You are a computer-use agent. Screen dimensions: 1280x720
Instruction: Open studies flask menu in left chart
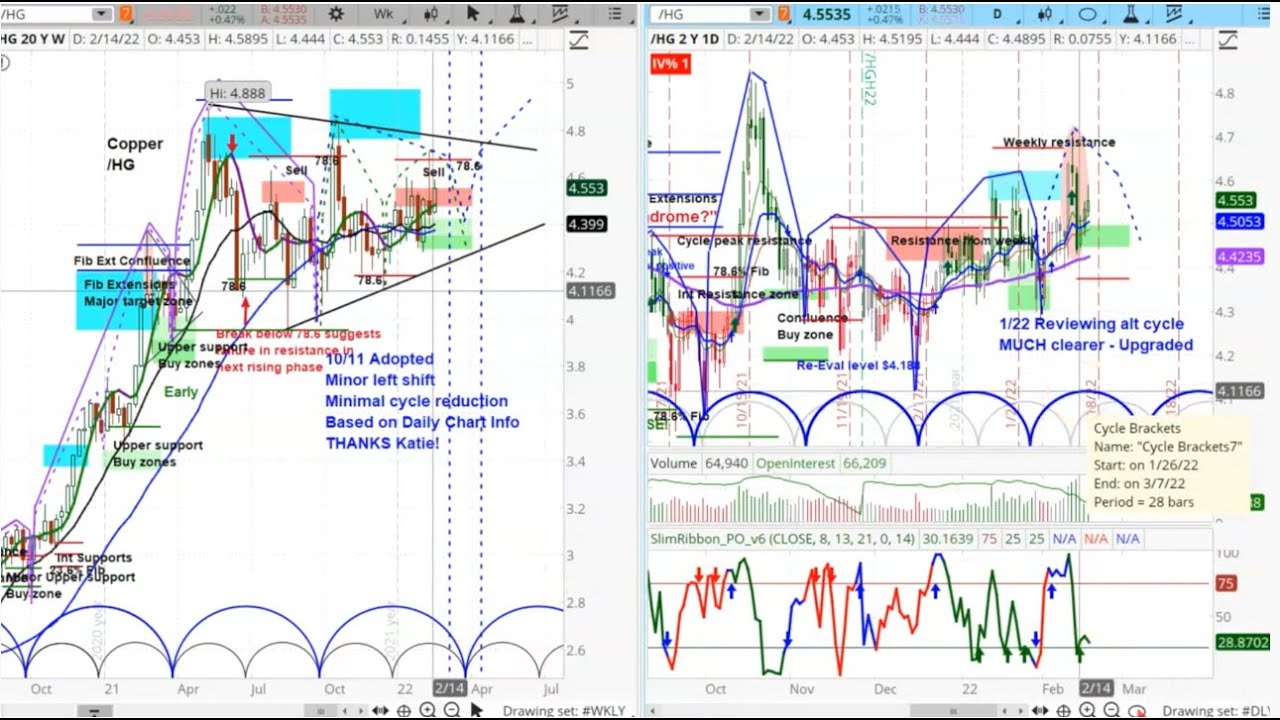click(x=517, y=14)
